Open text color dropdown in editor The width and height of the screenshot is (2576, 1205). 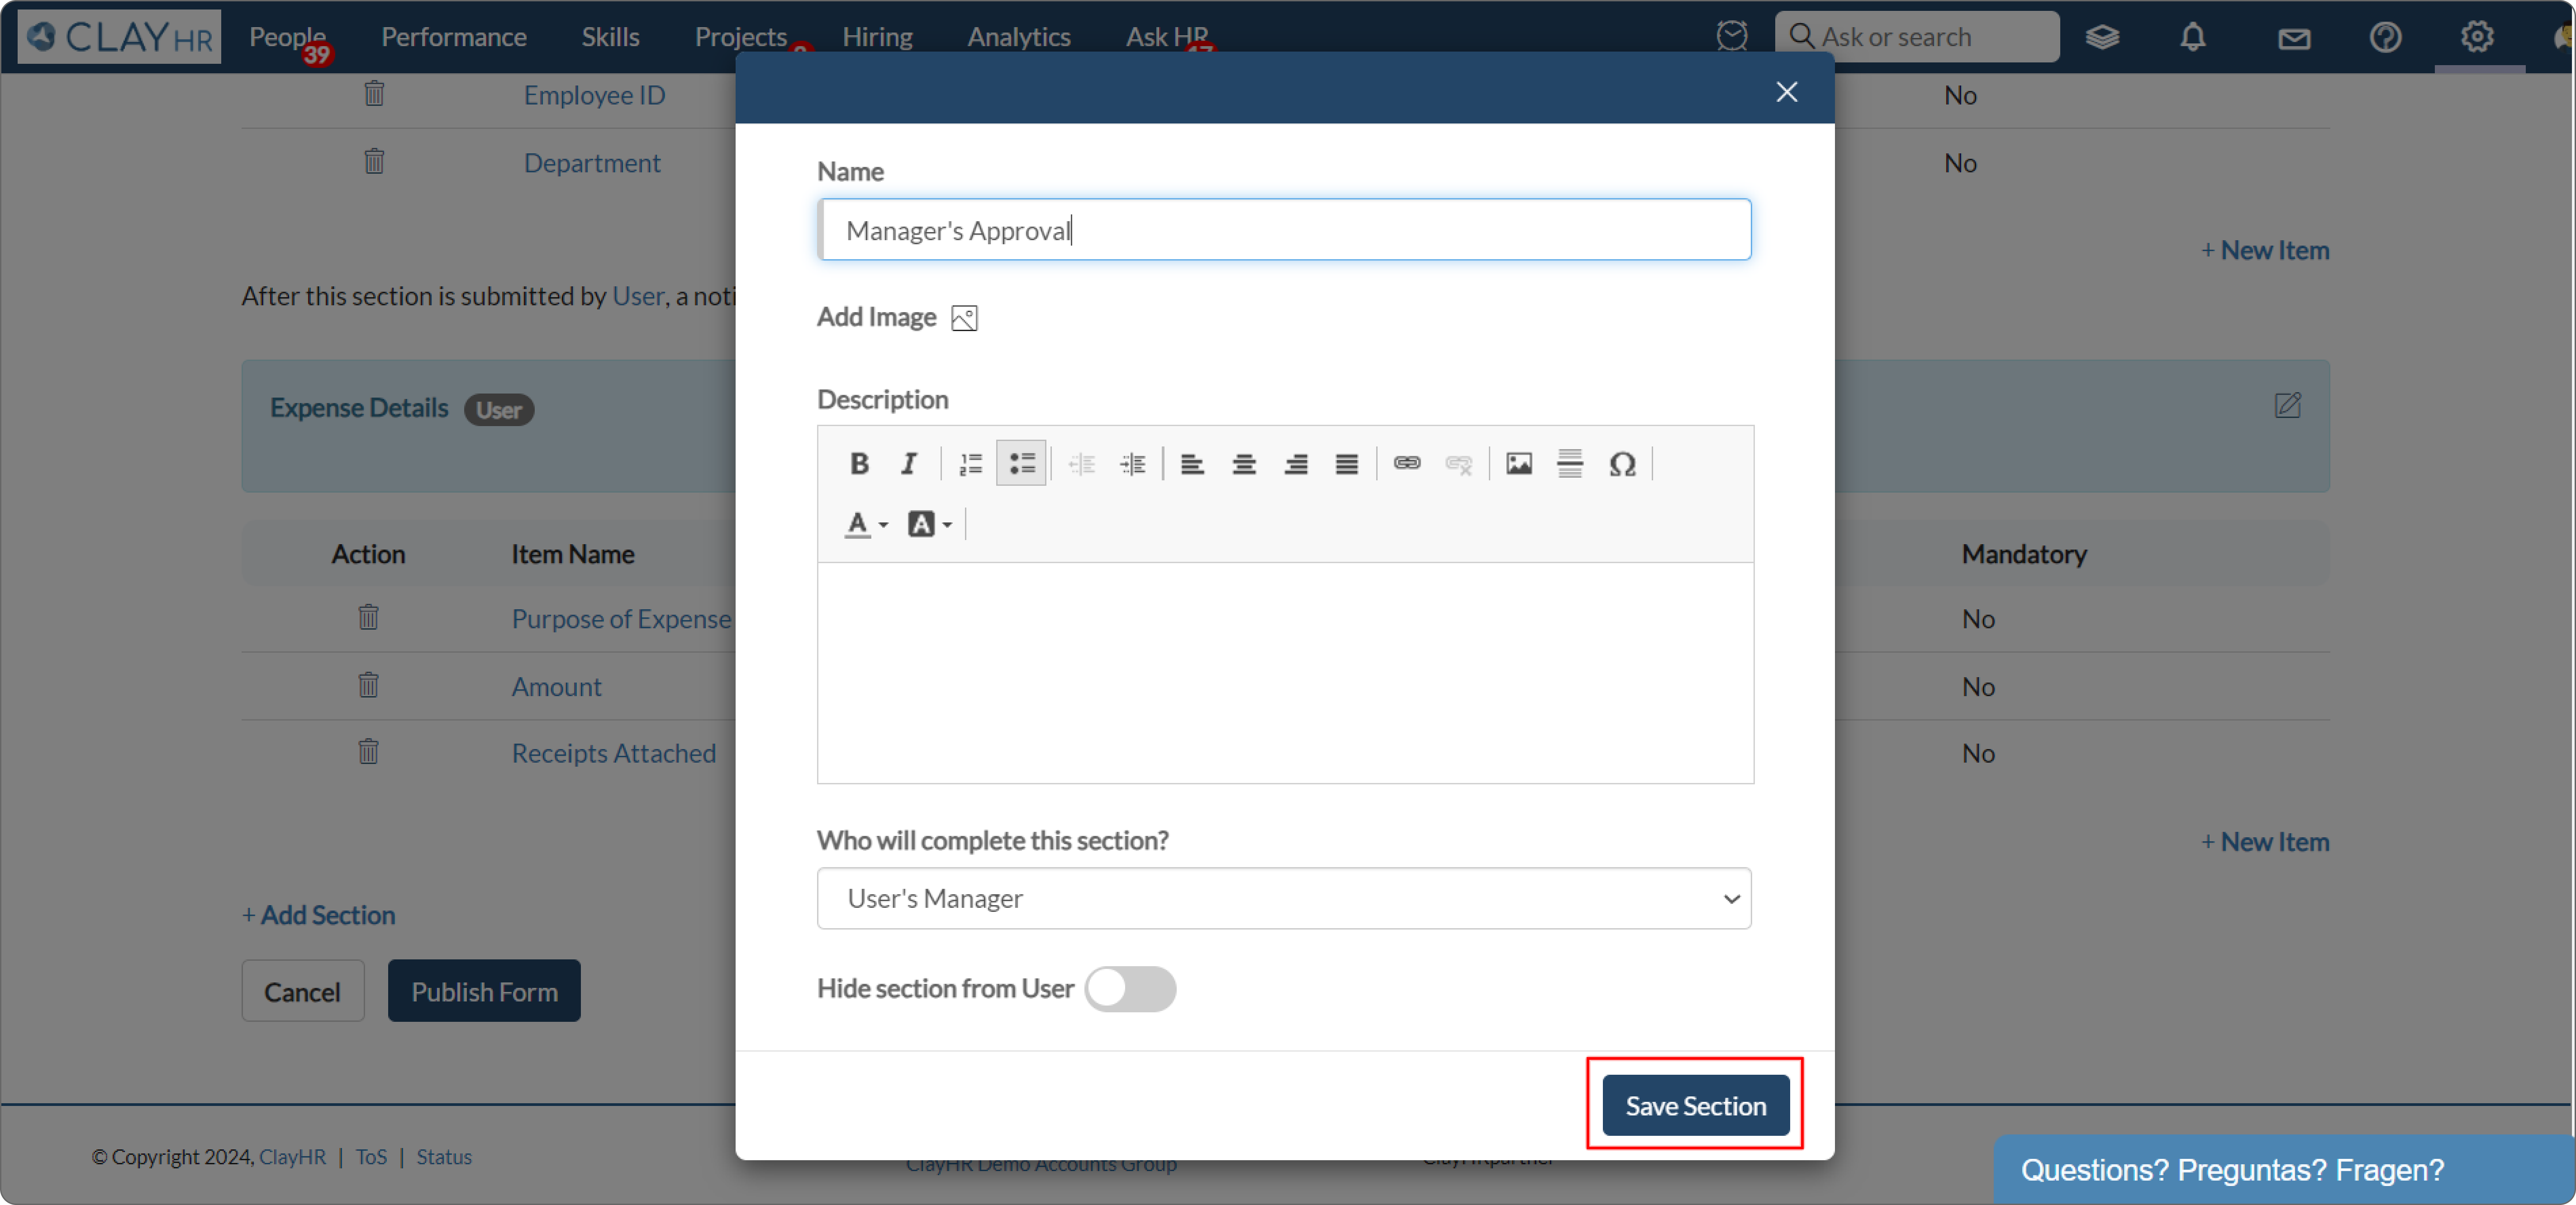(x=866, y=524)
